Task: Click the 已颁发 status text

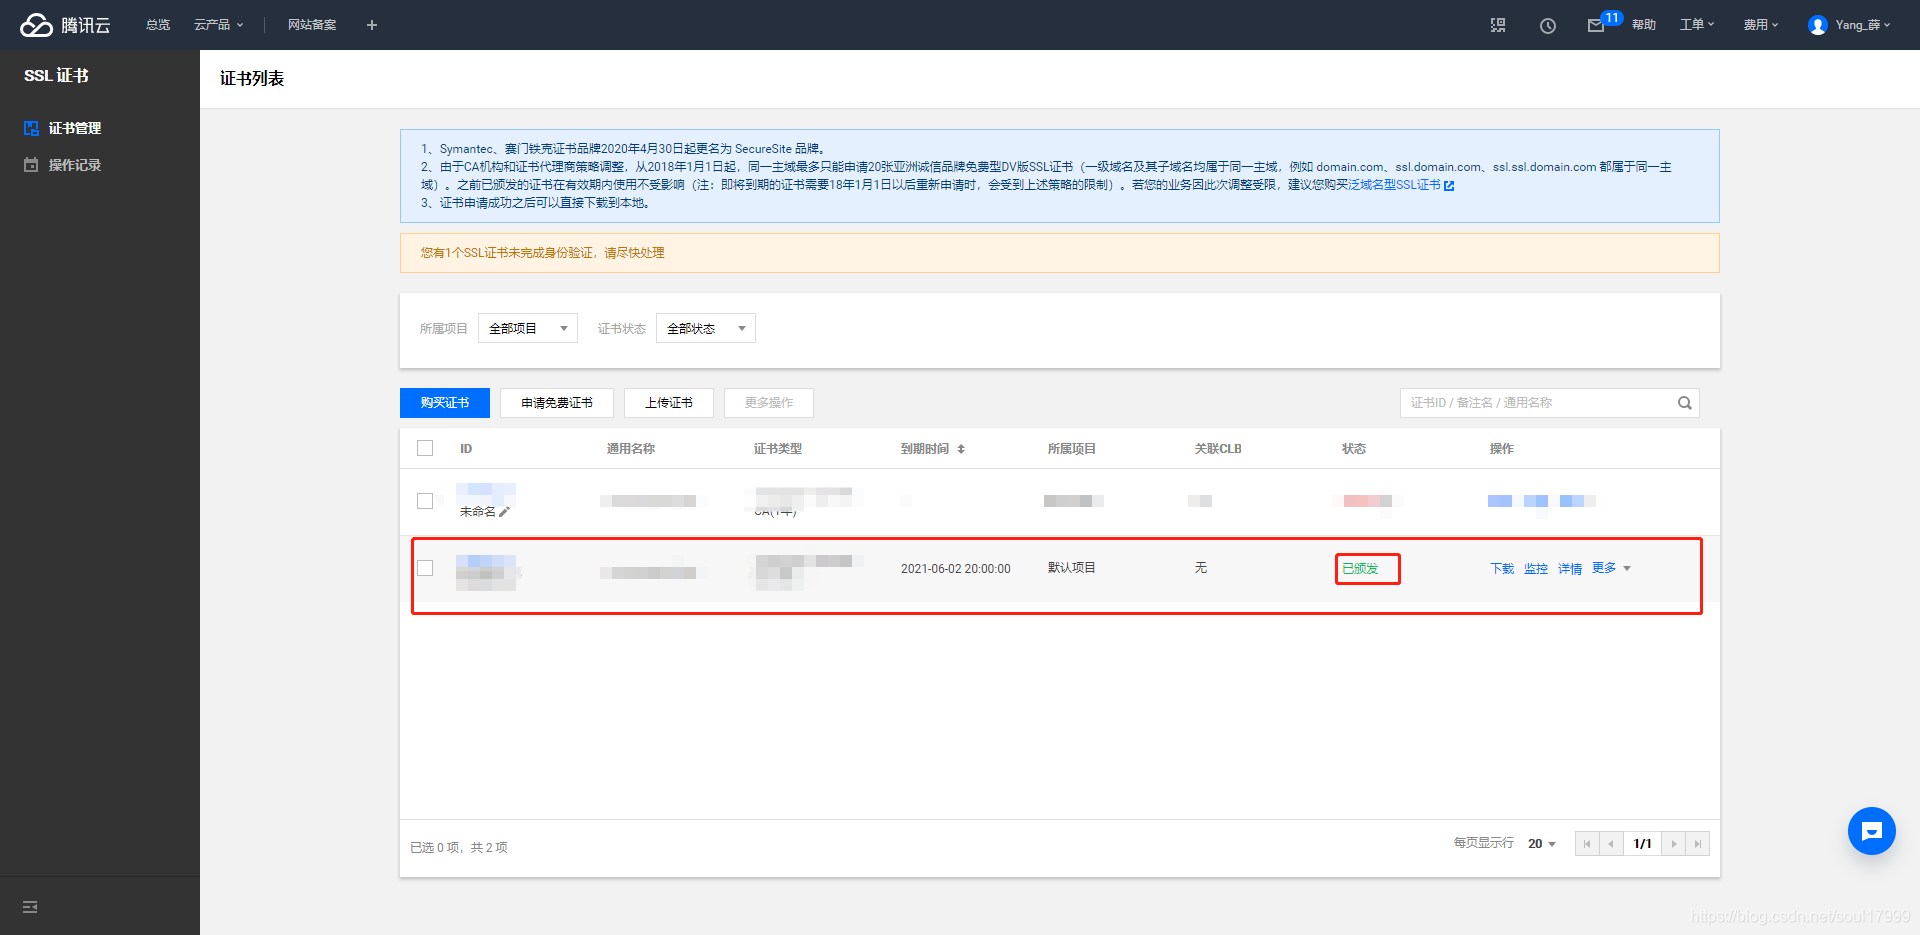Action: (1360, 569)
